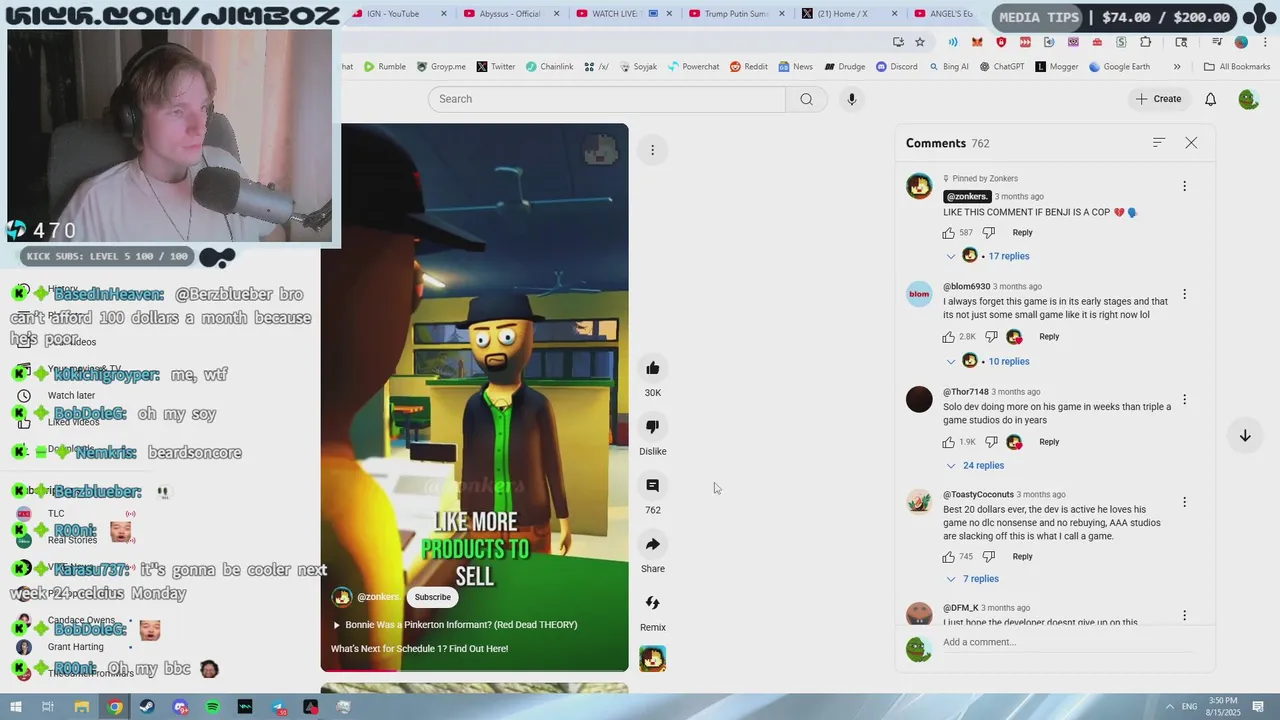1280x720 pixels.
Task: Subscribe to @zonkers channel
Action: click(433, 597)
